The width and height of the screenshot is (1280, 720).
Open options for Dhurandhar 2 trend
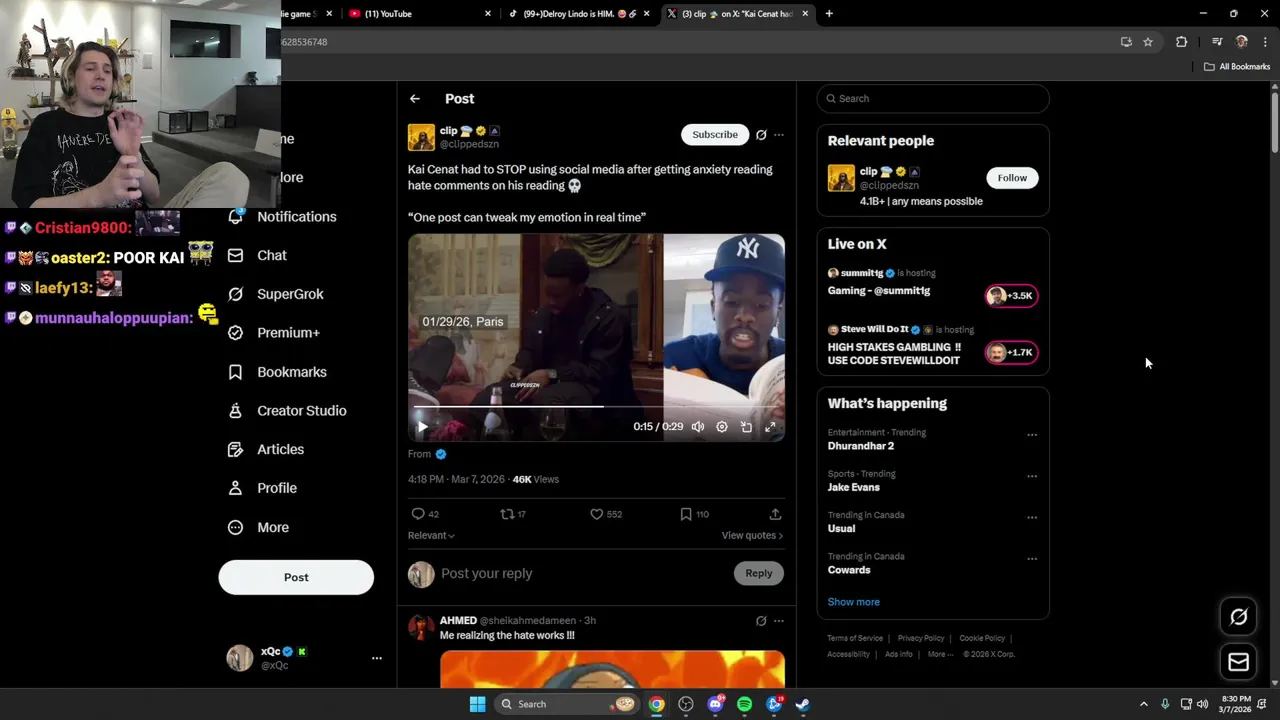[1032, 435]
